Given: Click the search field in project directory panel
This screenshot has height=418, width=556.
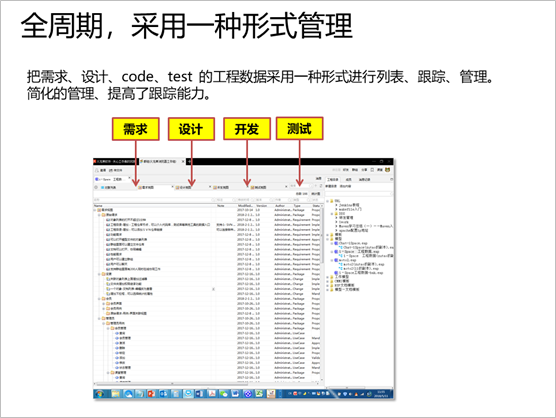Looking at the screenshot, I should pyautogui.click(x=358, y=194).
